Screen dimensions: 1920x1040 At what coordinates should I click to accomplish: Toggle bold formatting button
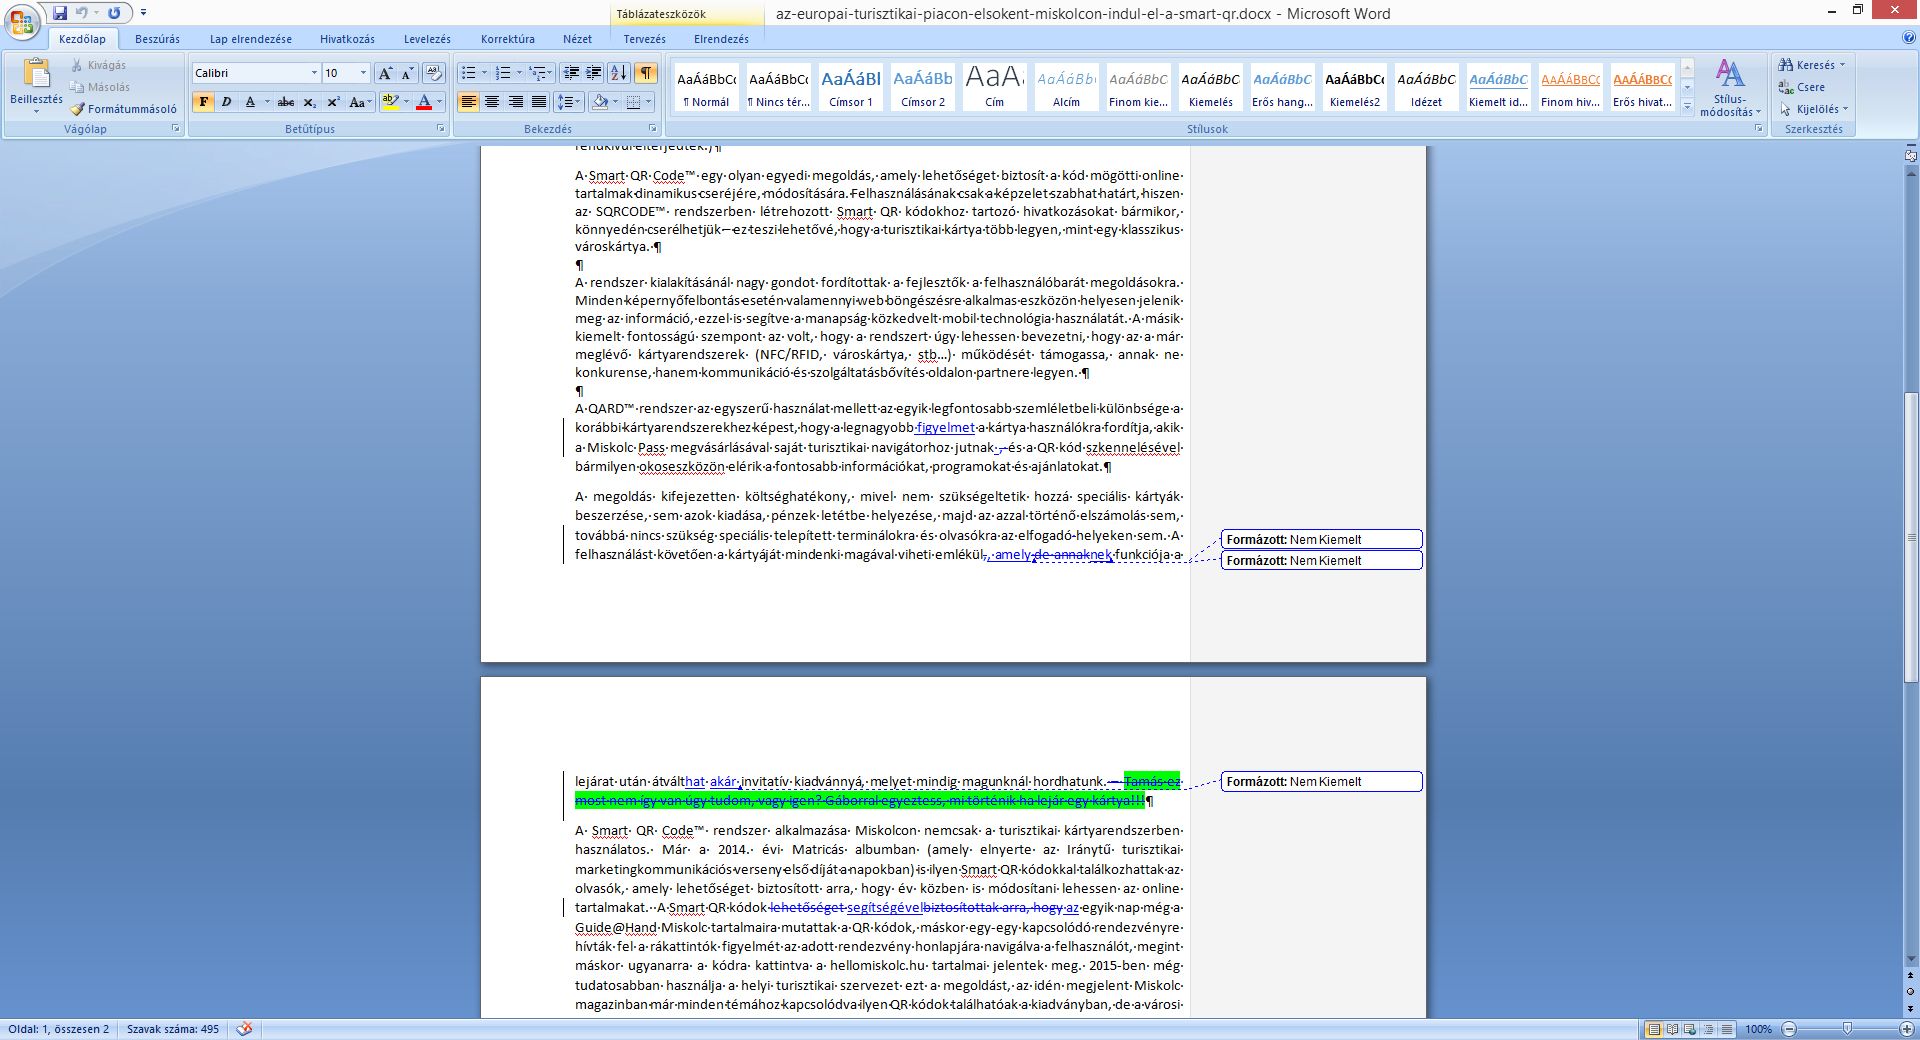[x=204, y=102]
